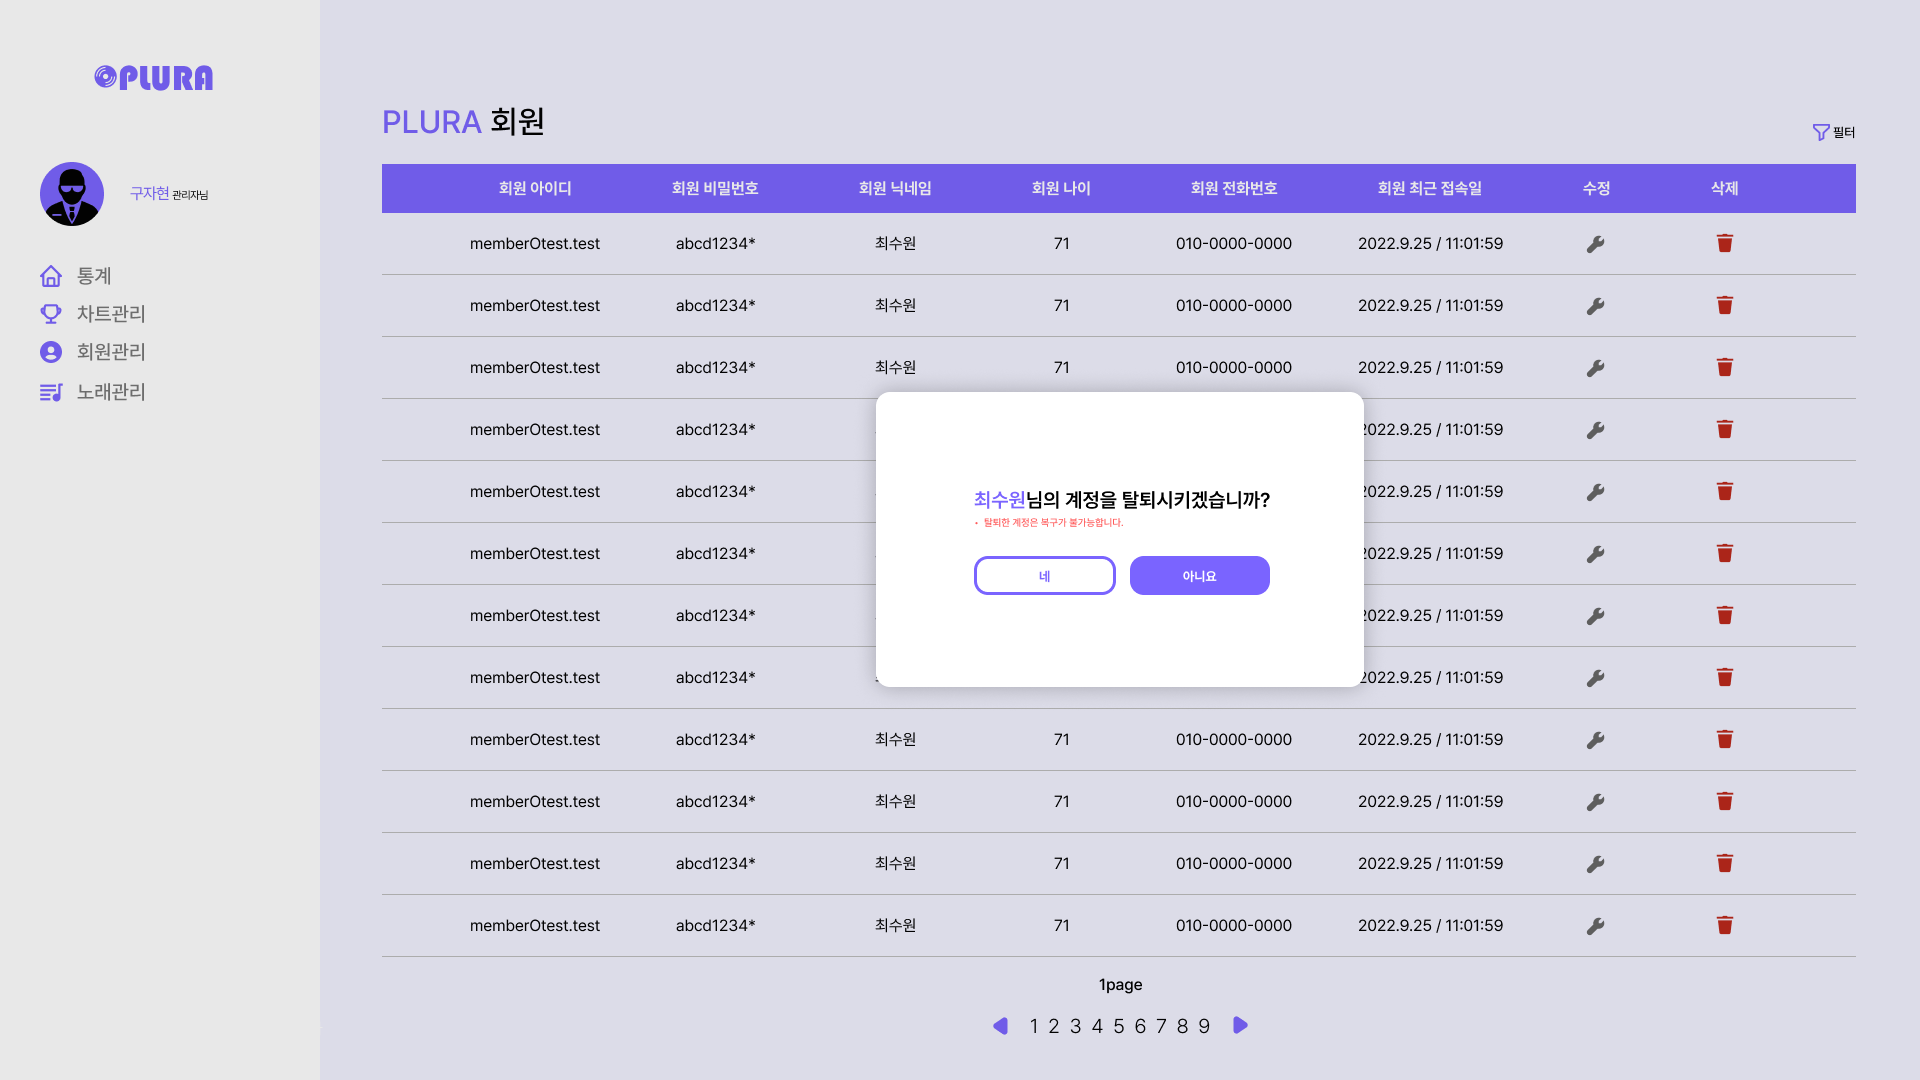Confirm account removal with 네 button
The width and height of the screenshot is (1920, 1080).
tap(1044, 576)
